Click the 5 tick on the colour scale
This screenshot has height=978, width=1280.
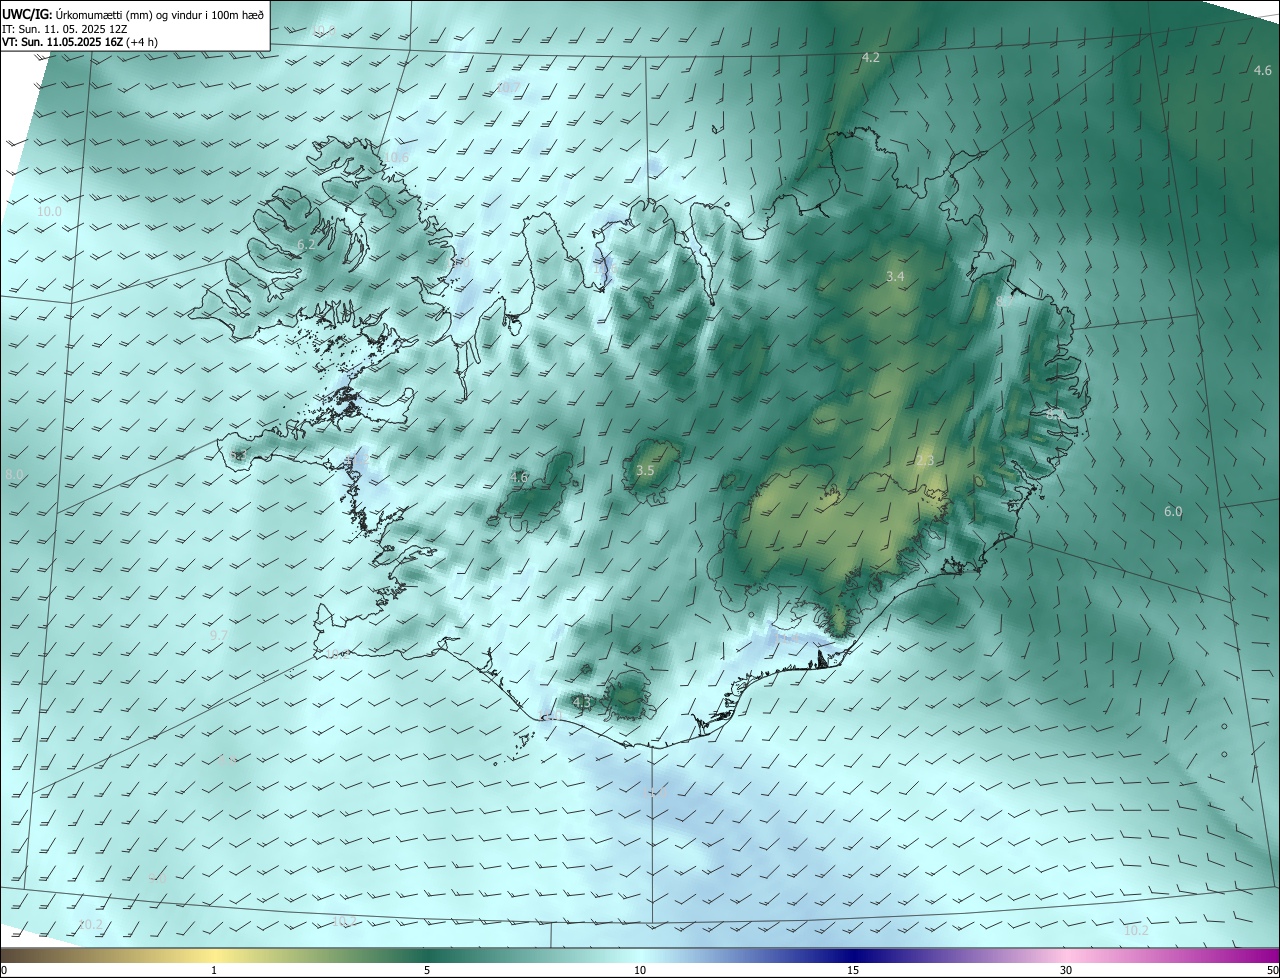pyautogui.click(x=427, y=970)
